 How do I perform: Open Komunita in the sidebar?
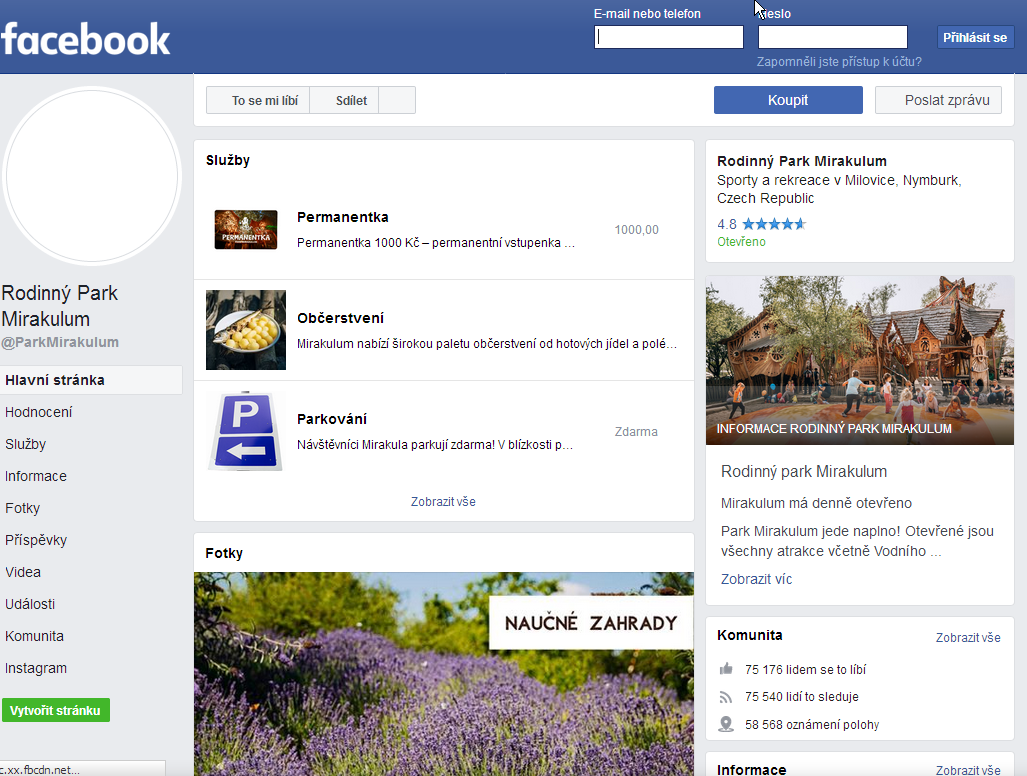pos(35,637)
